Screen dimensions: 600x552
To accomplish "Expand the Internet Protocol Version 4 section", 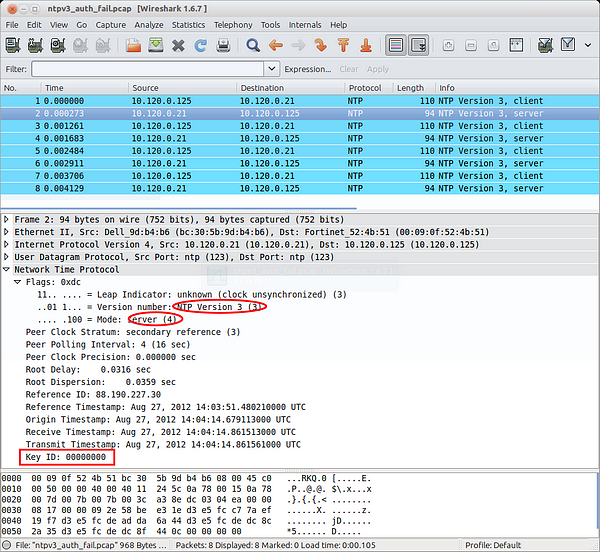I will tap(8, 244).
